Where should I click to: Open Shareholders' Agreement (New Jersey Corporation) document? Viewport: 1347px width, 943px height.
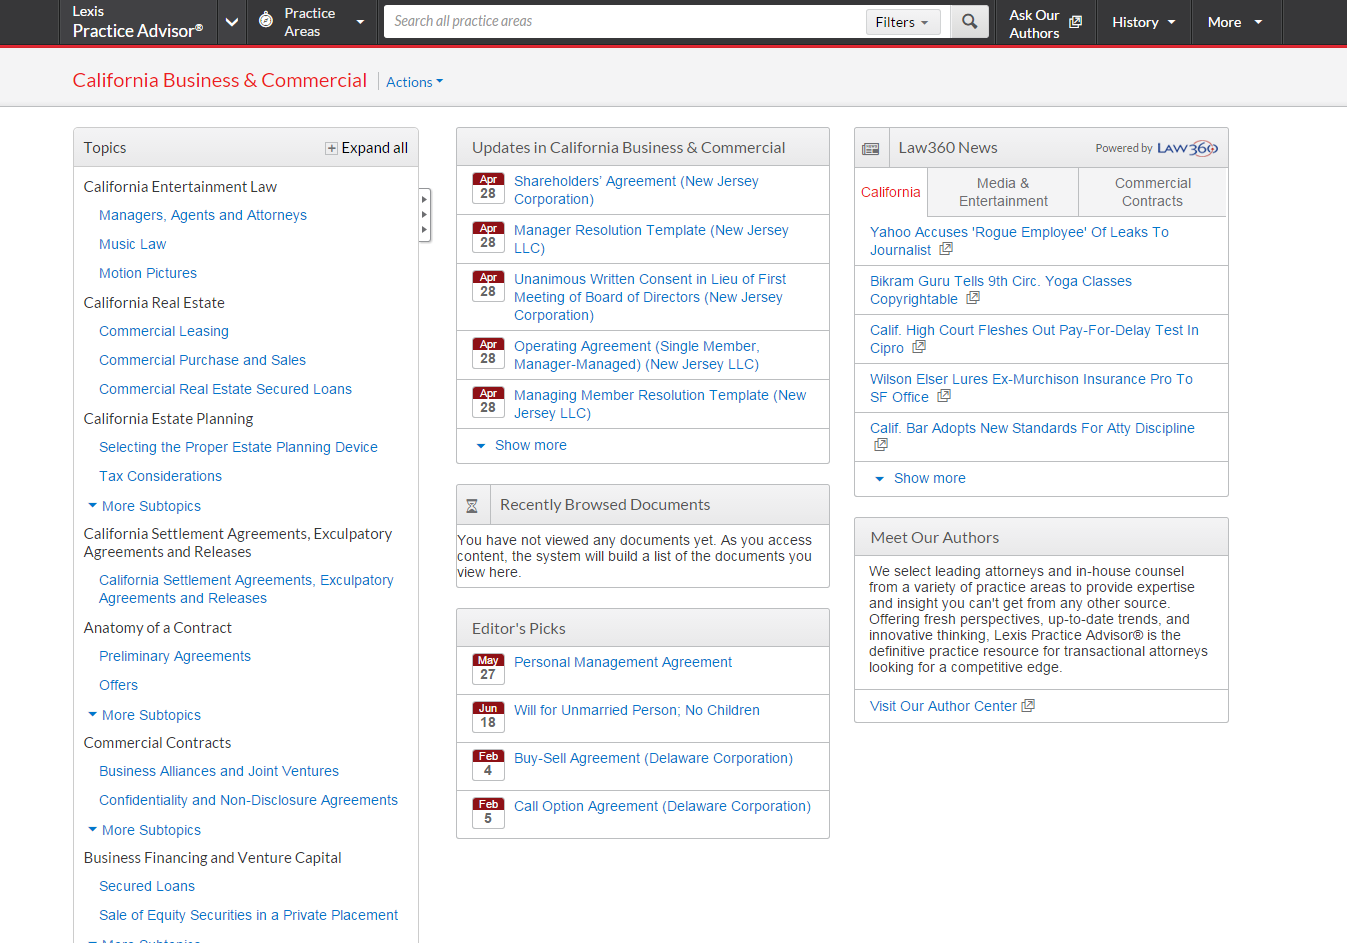(636, 190)
